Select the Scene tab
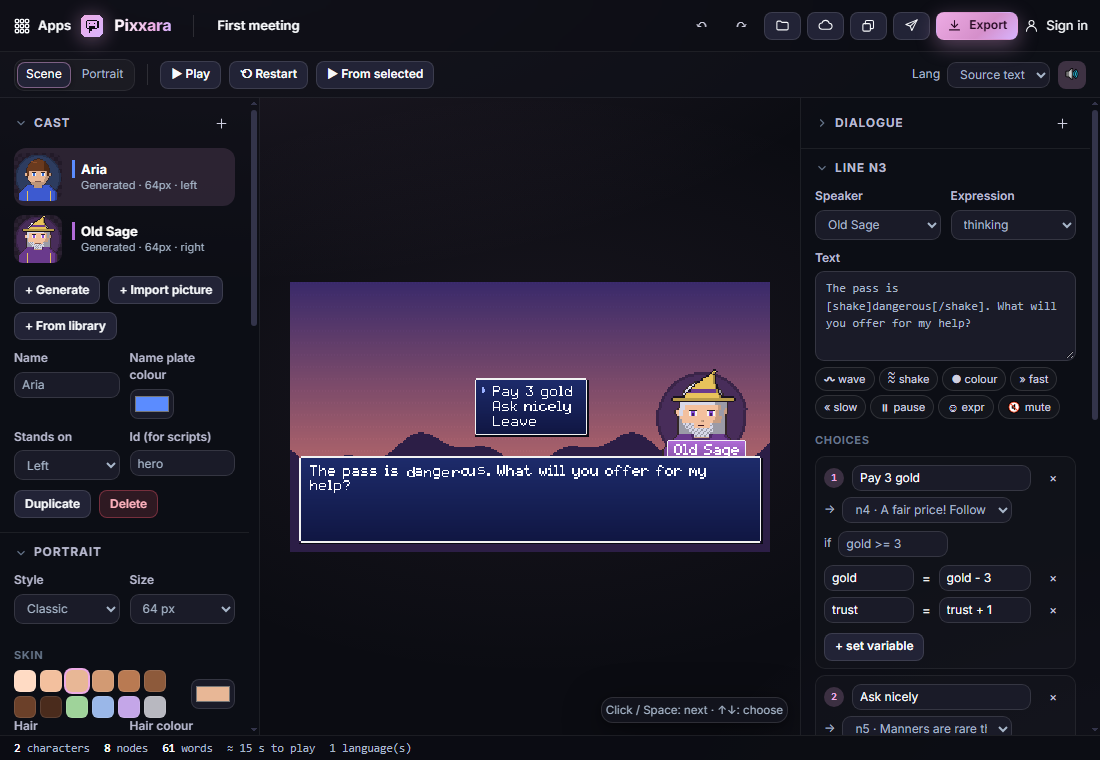The width and height of the screenshot is (1100, 760). [43, 74]
